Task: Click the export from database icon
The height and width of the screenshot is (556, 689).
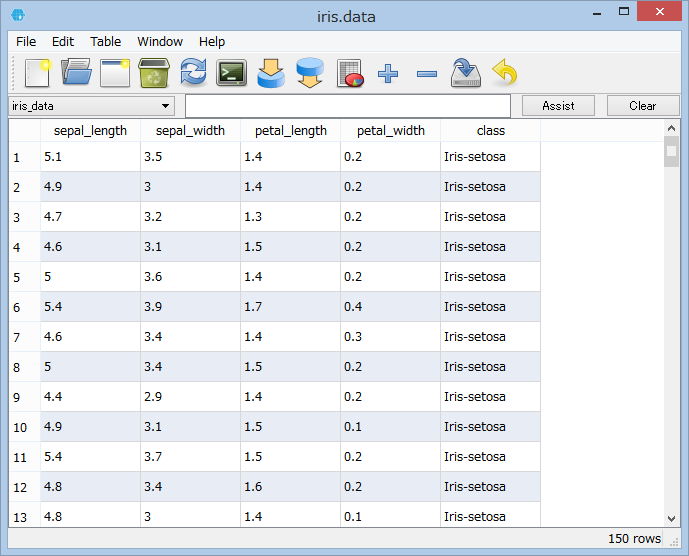Action: 310,73
